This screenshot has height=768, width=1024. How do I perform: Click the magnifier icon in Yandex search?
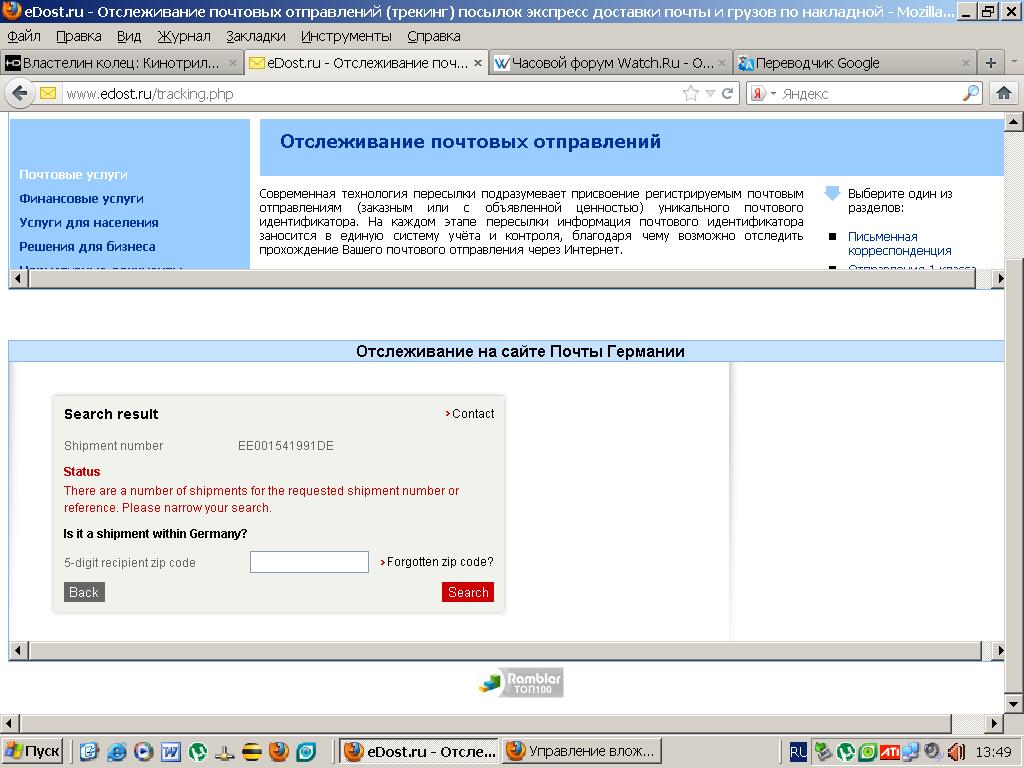(x=971, y=93)
